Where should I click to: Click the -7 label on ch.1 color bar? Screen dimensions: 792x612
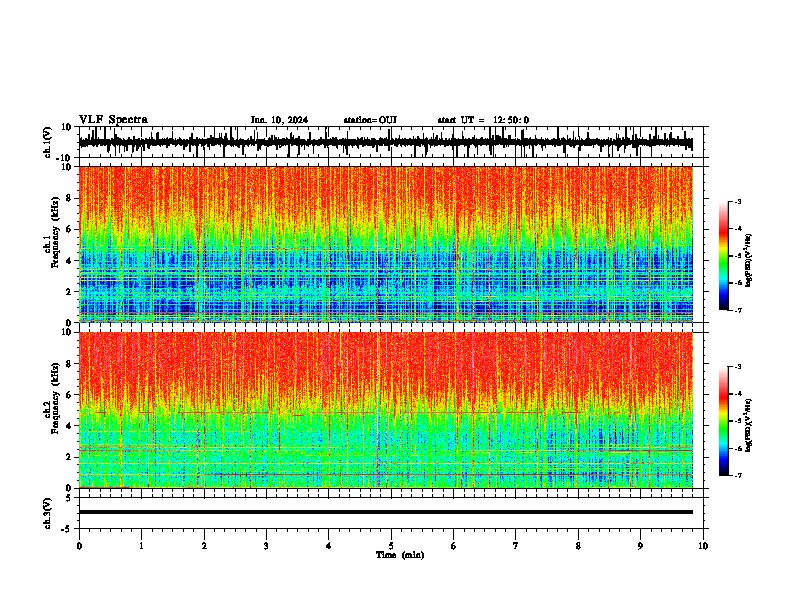737,310
